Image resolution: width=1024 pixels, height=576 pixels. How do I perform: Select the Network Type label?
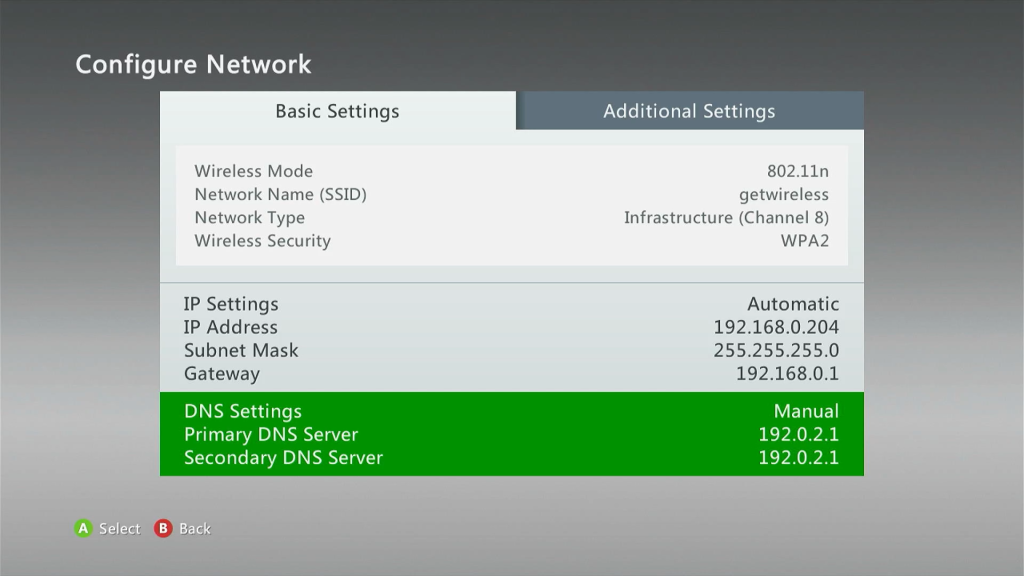249,217
